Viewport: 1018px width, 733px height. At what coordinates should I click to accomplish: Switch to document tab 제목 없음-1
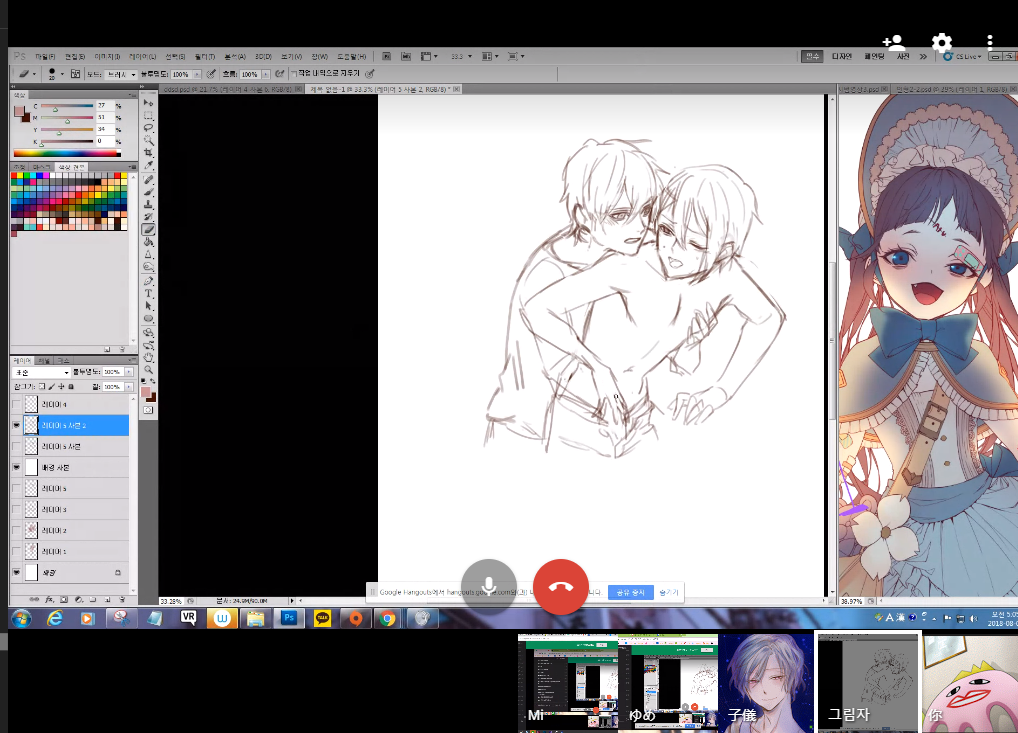pyautogui.click(x=381, y=89)
